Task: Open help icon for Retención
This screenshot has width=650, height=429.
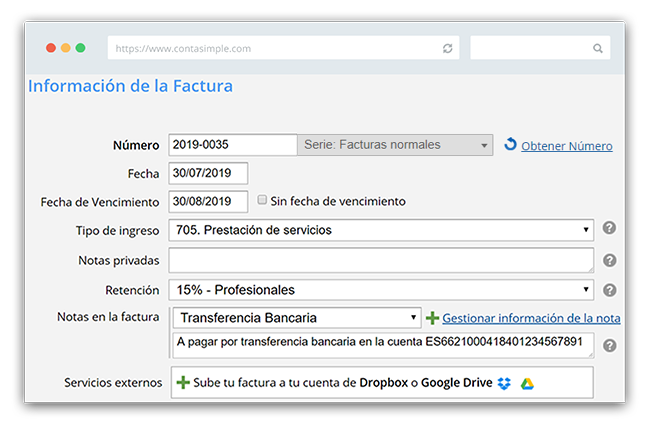Action: point(609,290)
